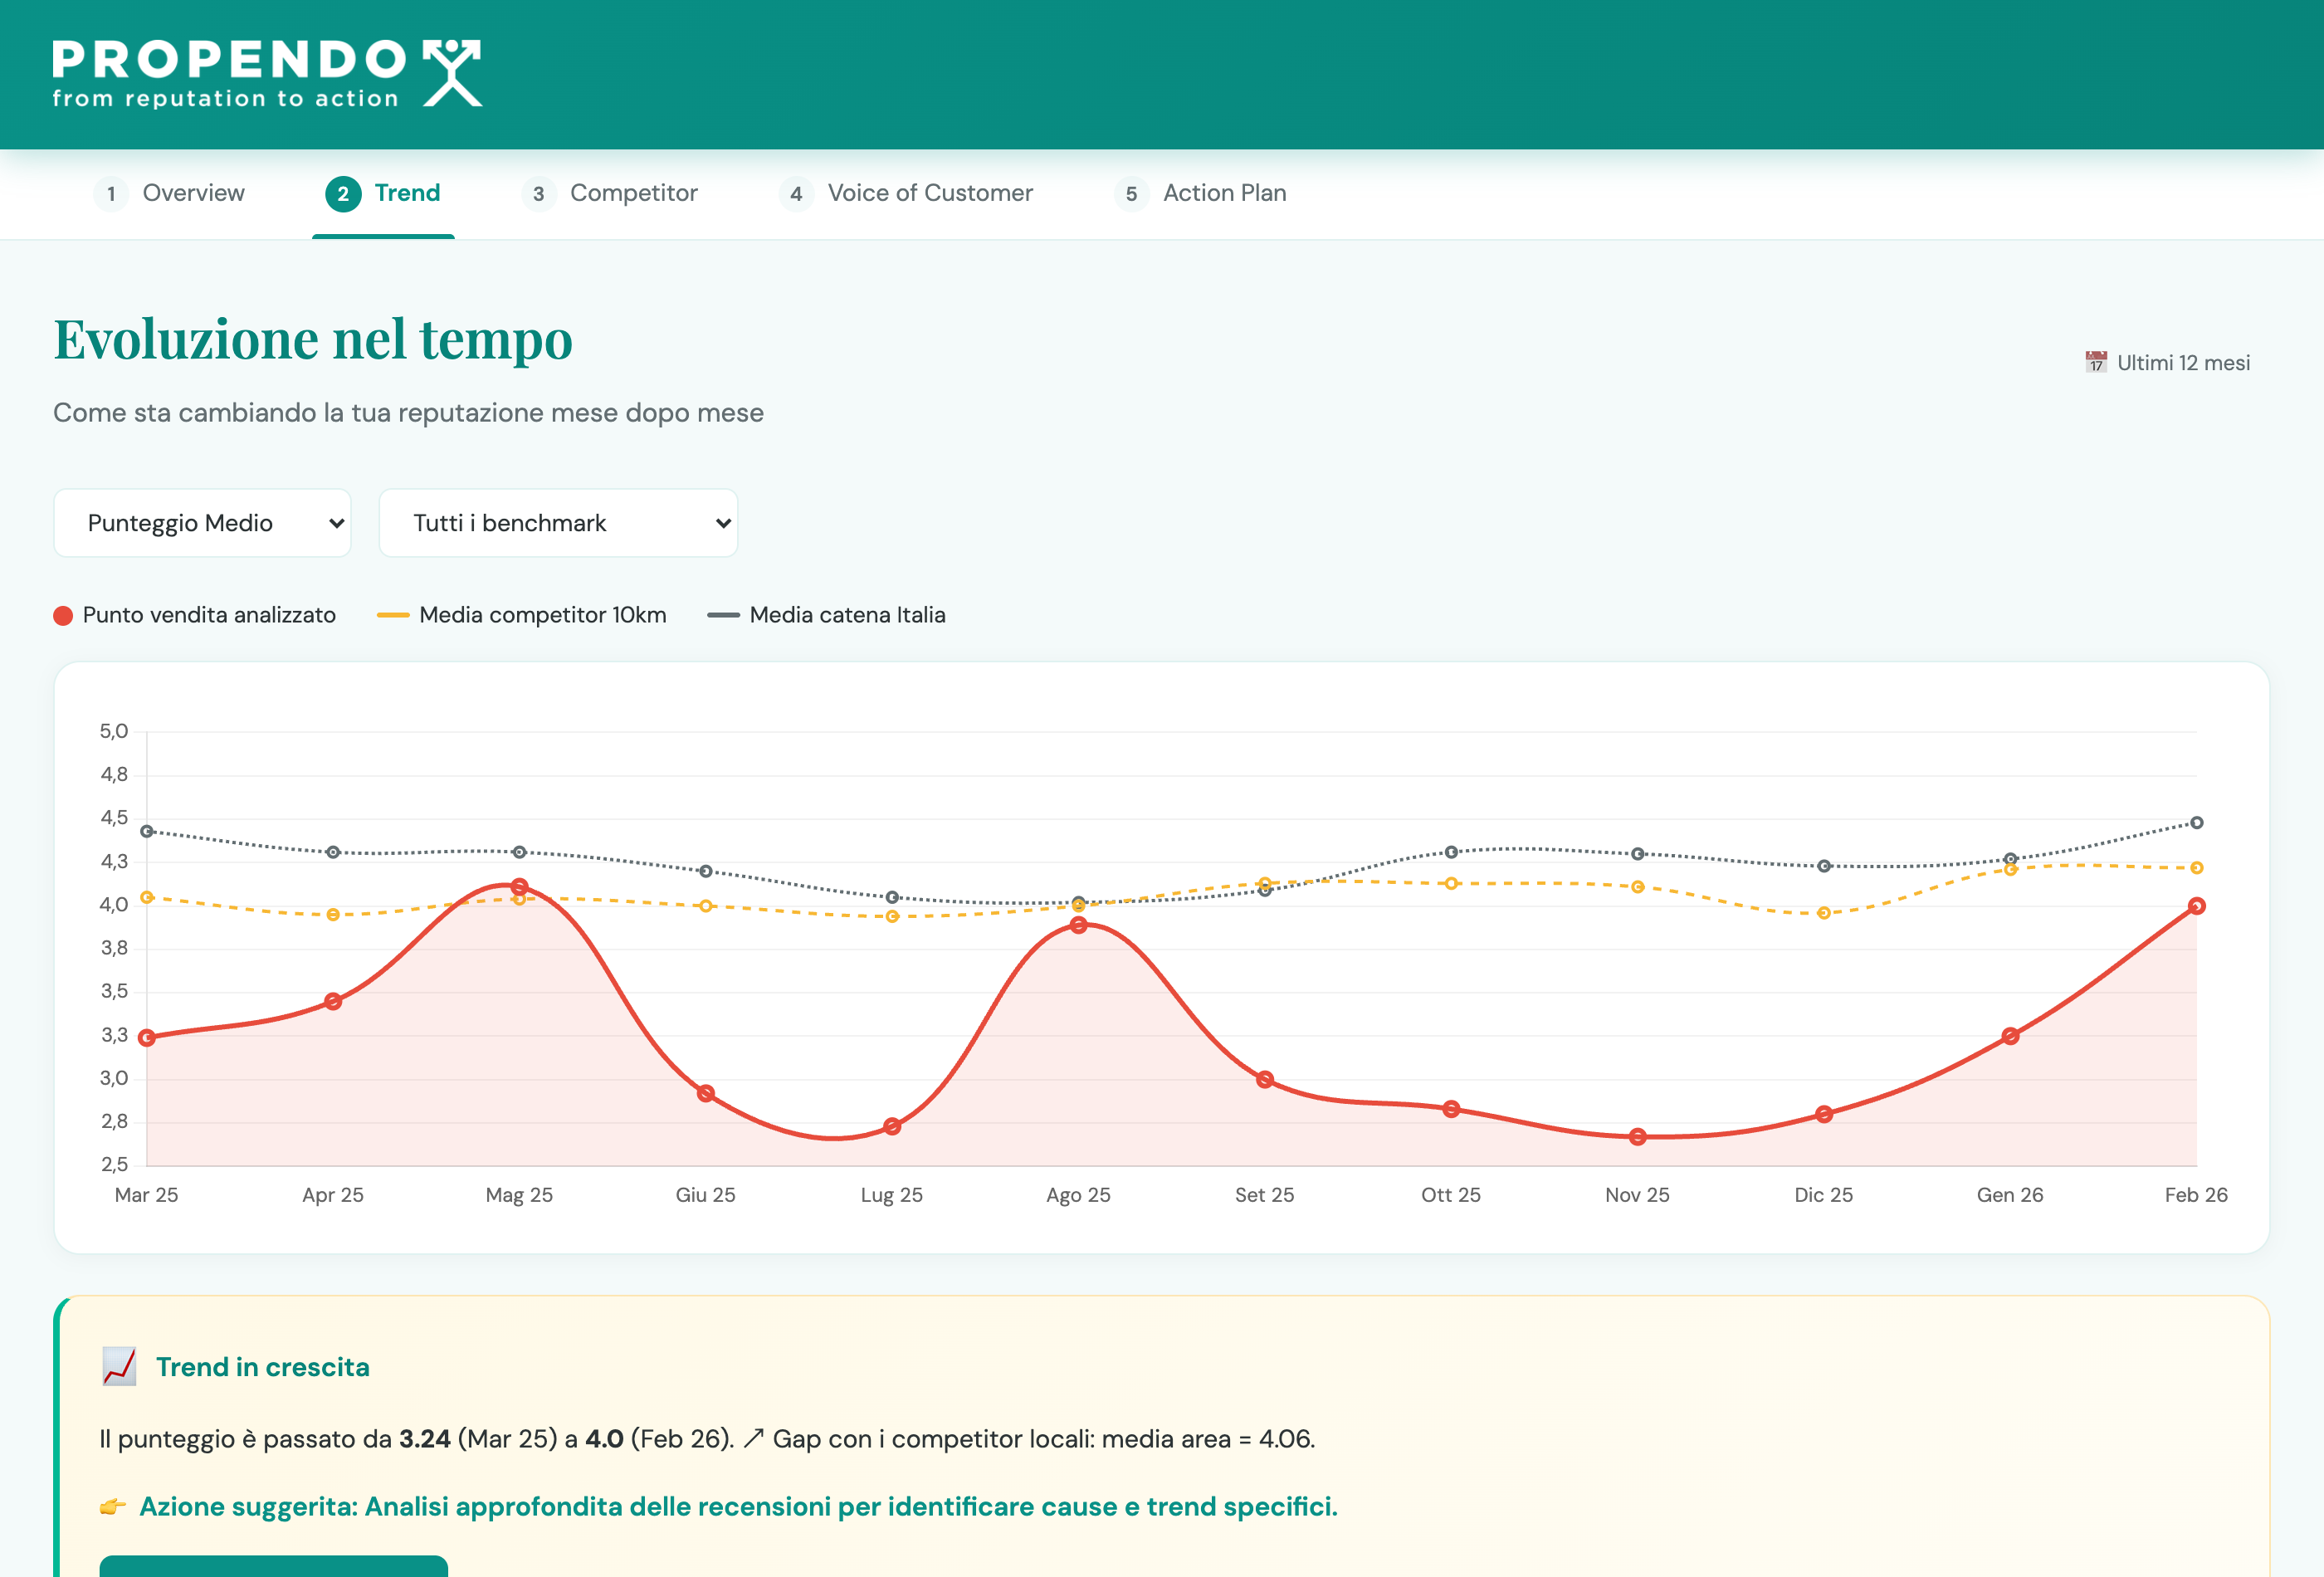Toggle Punto vendita analizzato legend item
This screenshot has width=2324, height=1577.
point(194,615)
